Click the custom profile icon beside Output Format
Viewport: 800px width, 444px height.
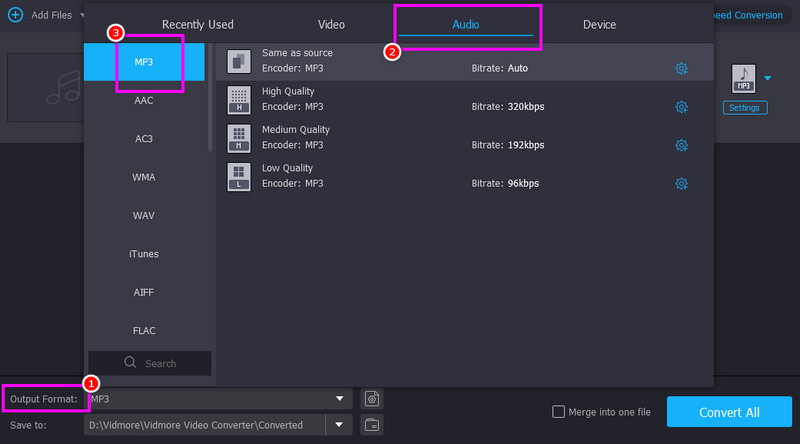click(372, 399)
